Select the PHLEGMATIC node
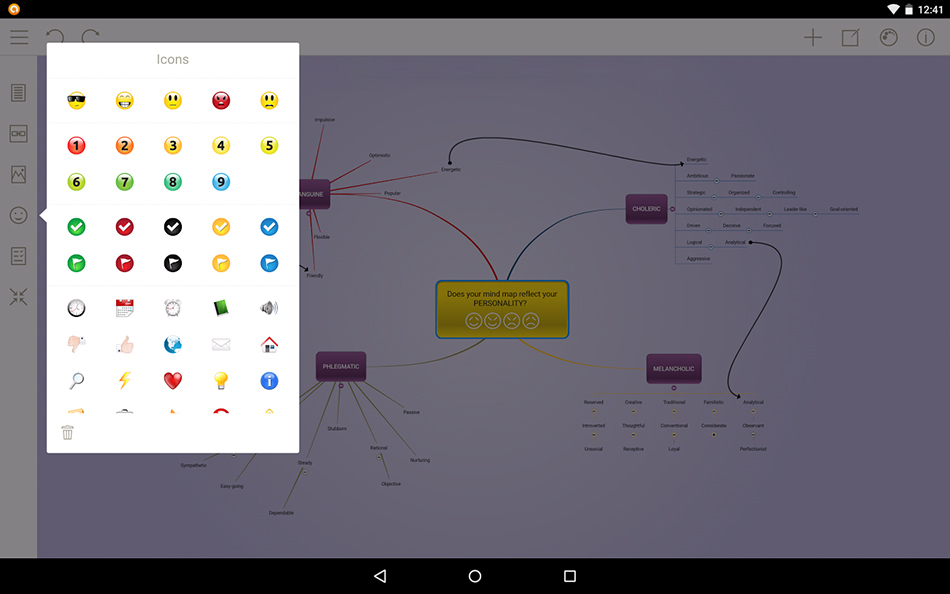 point(340,366)
